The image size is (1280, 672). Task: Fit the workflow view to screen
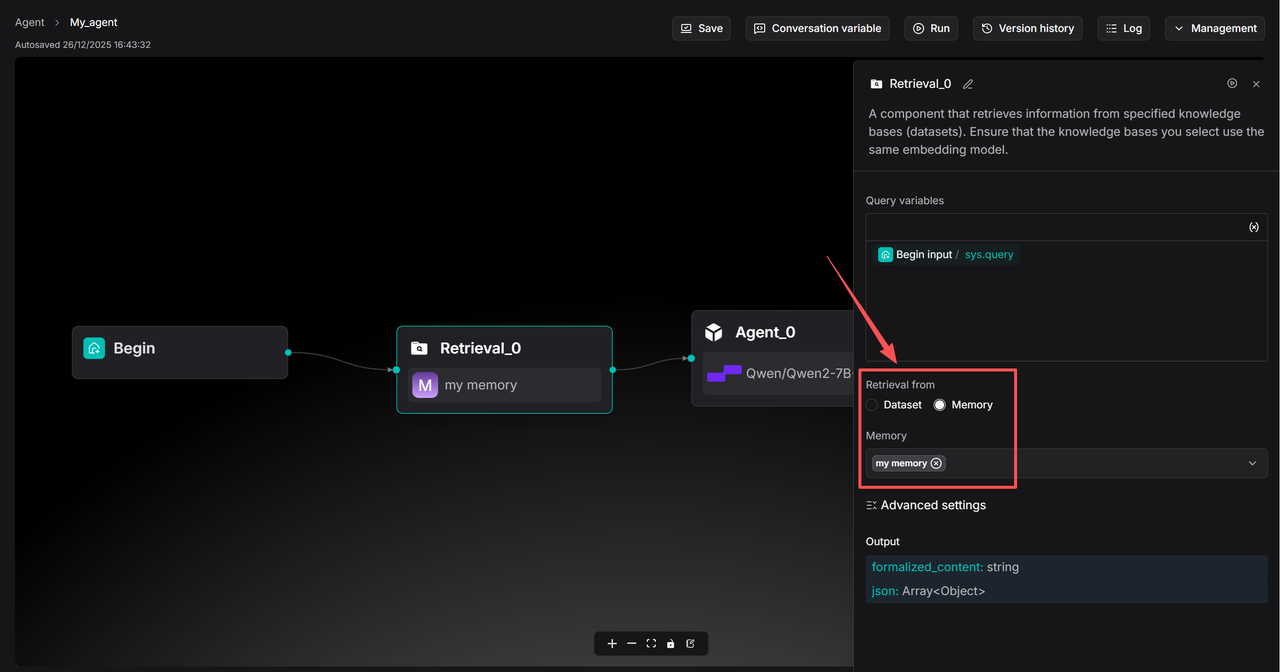(x=651, y=644)
